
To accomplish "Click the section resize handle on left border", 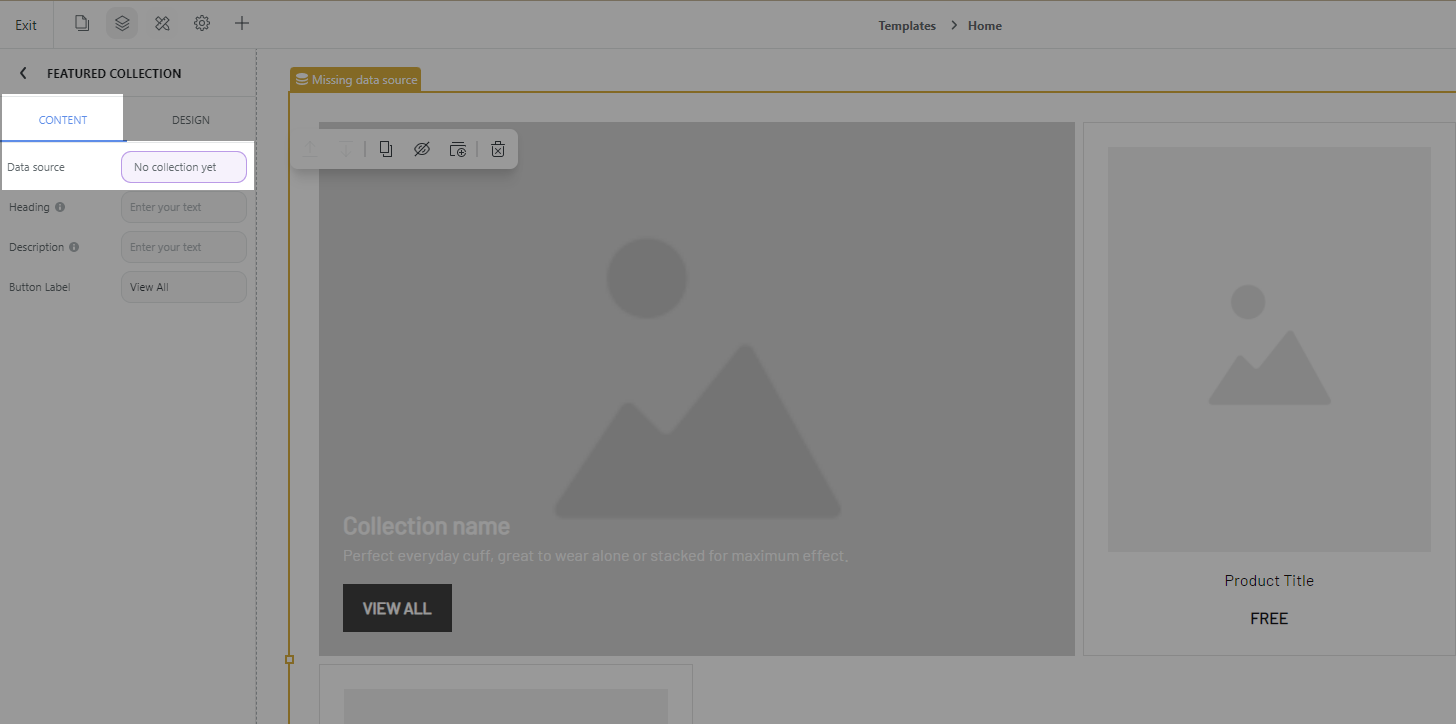I will [289, 659].
